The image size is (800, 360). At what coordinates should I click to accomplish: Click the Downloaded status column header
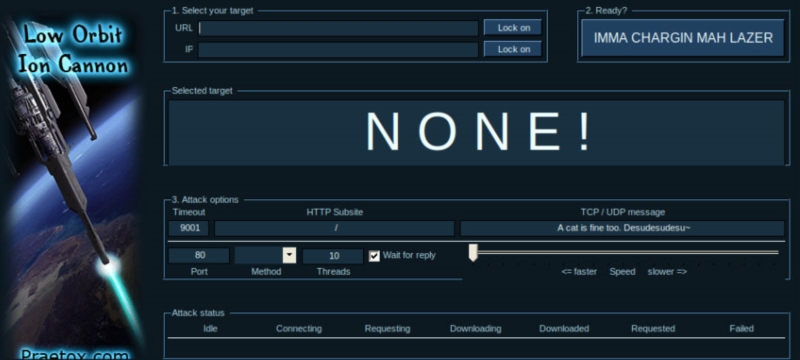pyautogui.click(x=564, y=328)
